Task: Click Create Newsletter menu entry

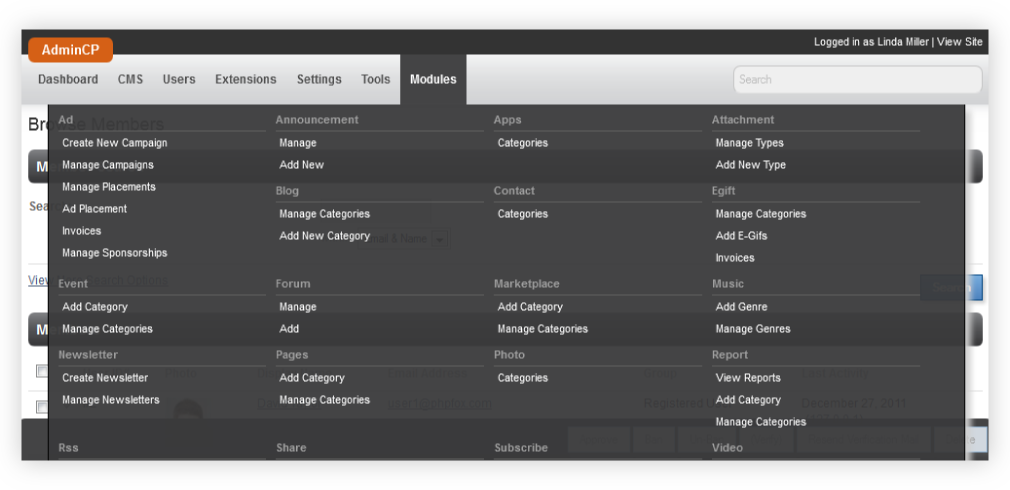Action: coord(105,378)
